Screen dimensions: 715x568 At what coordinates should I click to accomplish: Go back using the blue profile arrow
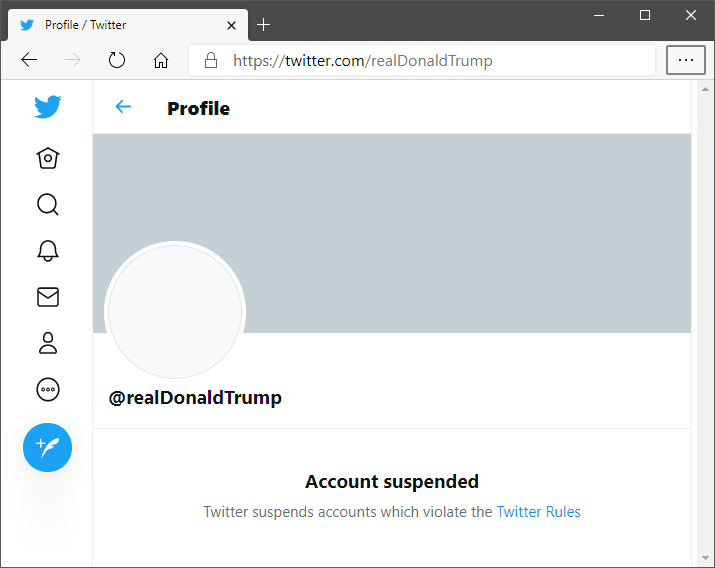tap(123, 107)
